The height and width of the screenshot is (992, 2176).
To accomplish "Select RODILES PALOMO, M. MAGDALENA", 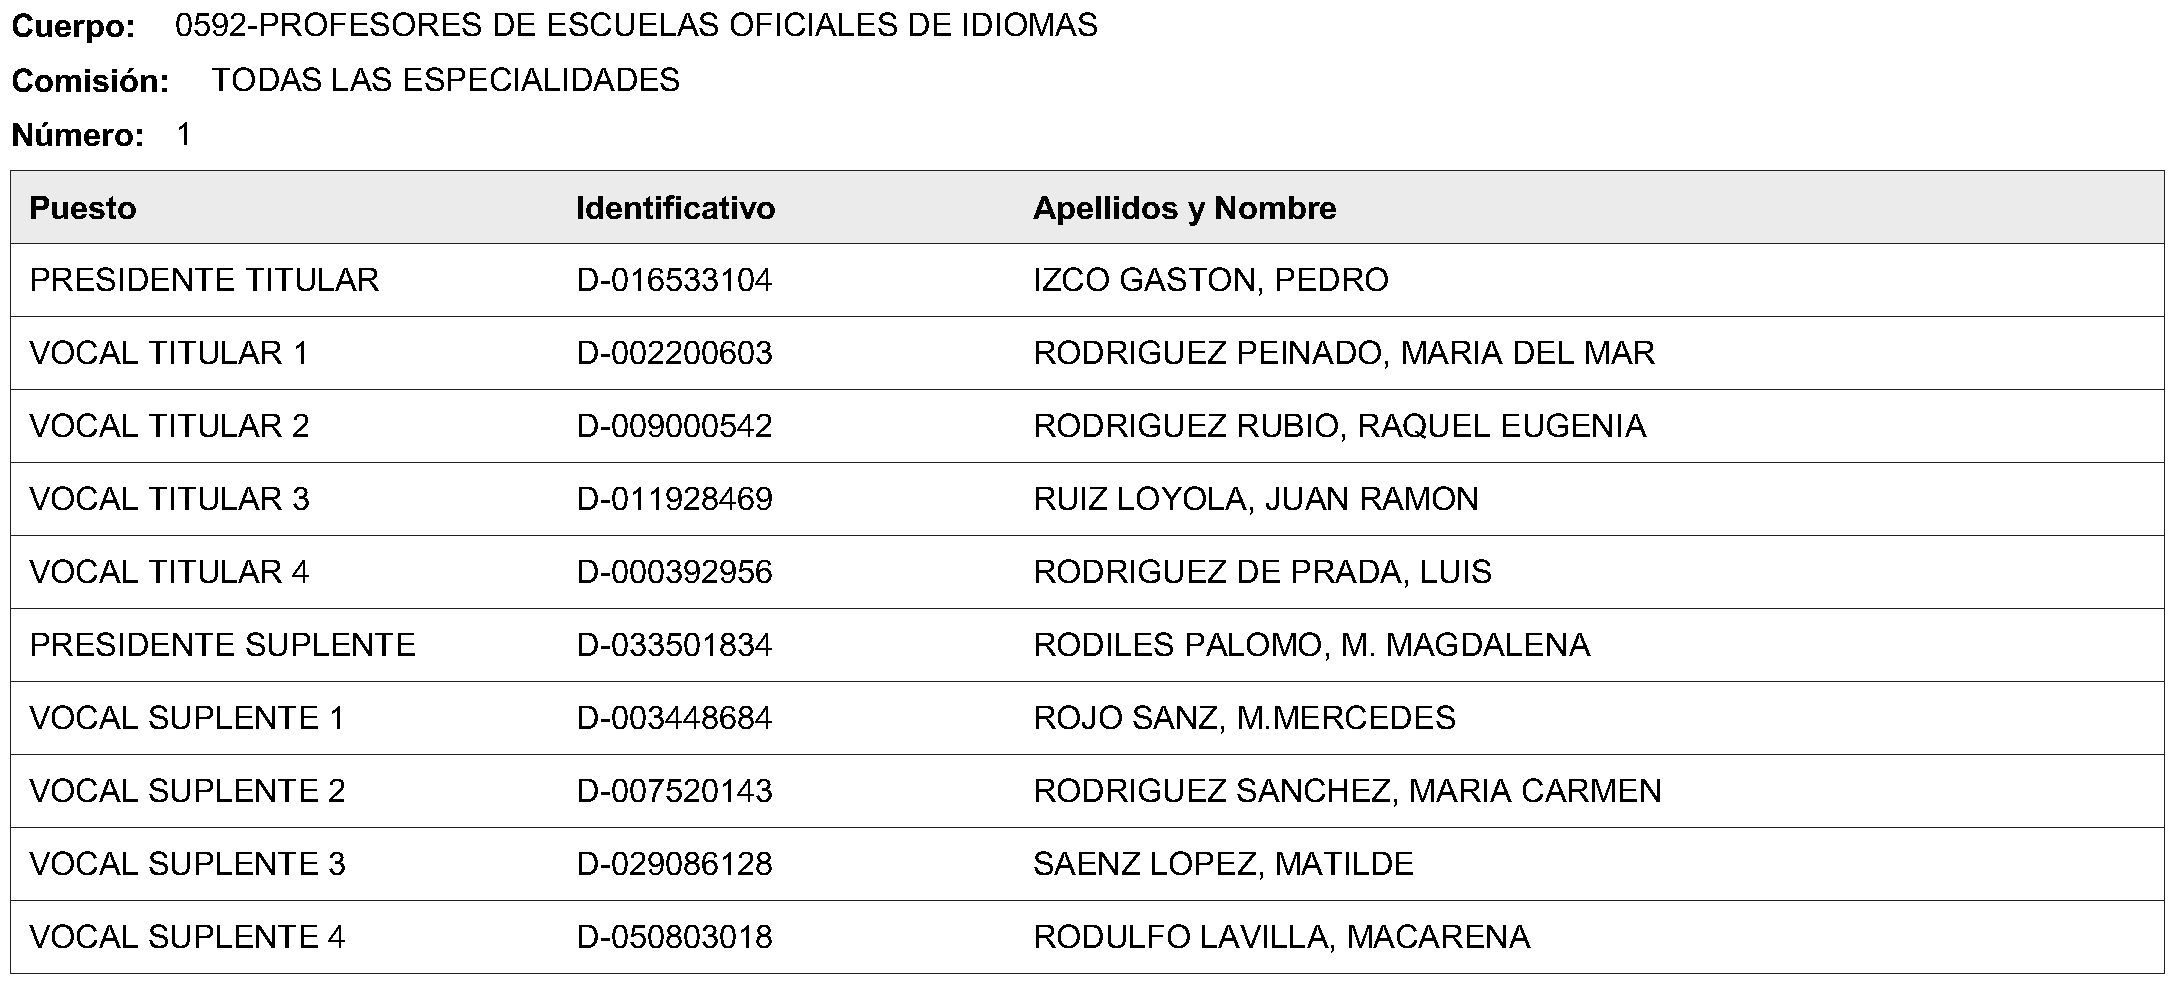I will (x=1311, y=645).
